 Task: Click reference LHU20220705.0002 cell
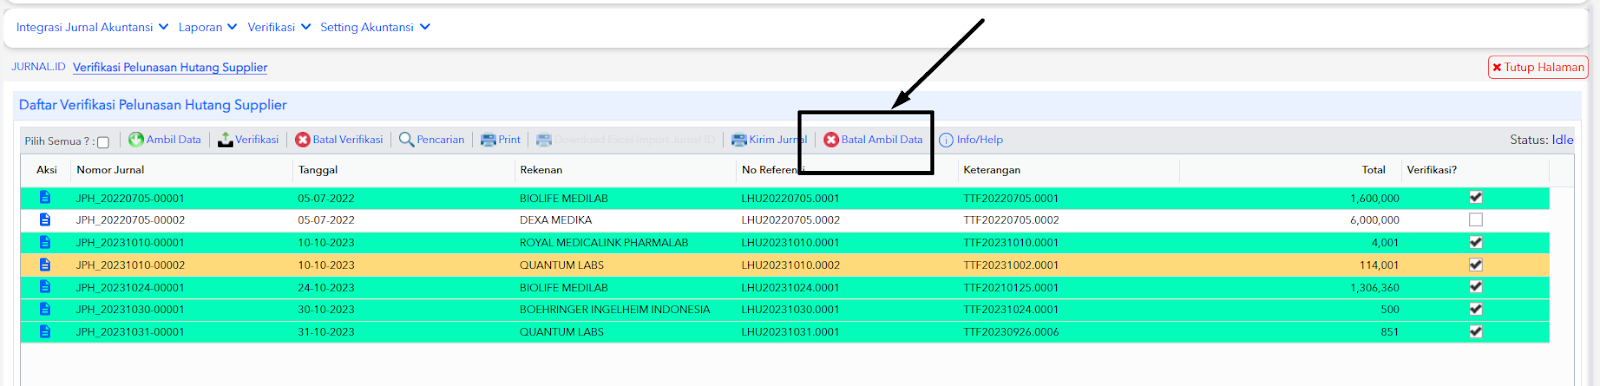[791, 220]
